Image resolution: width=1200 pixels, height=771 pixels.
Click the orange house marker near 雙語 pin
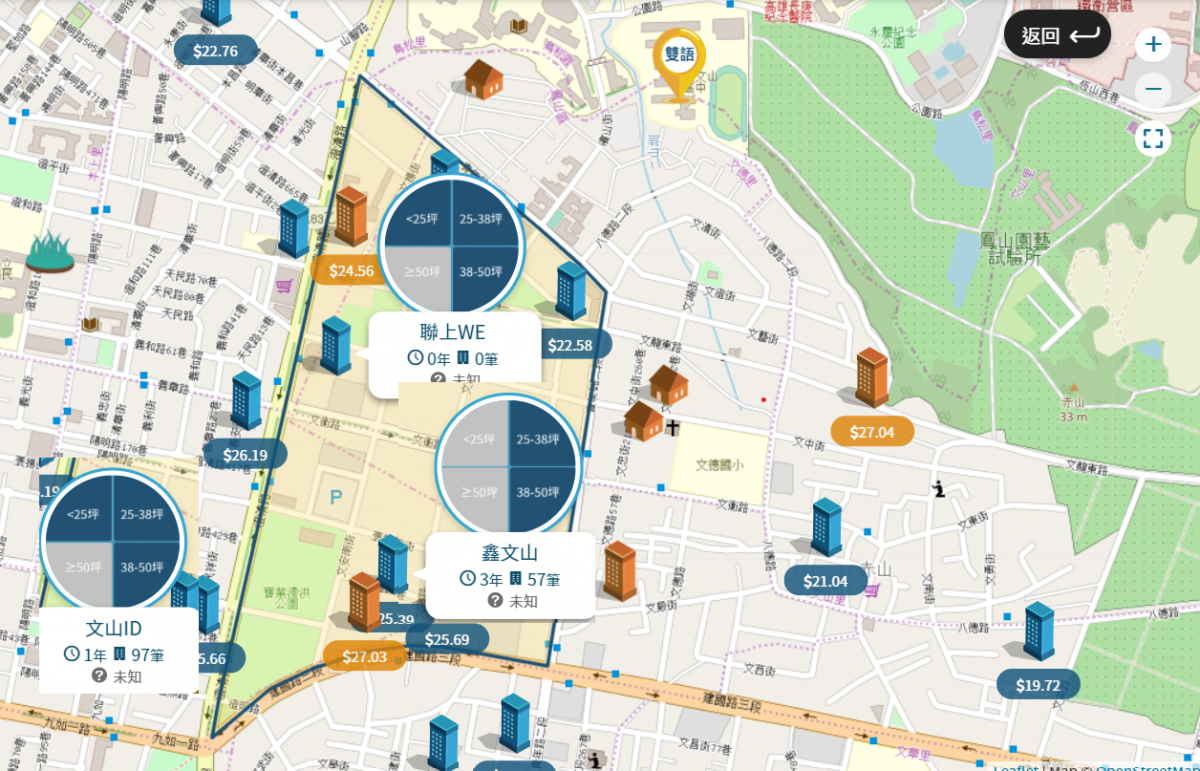coord(483,79)
